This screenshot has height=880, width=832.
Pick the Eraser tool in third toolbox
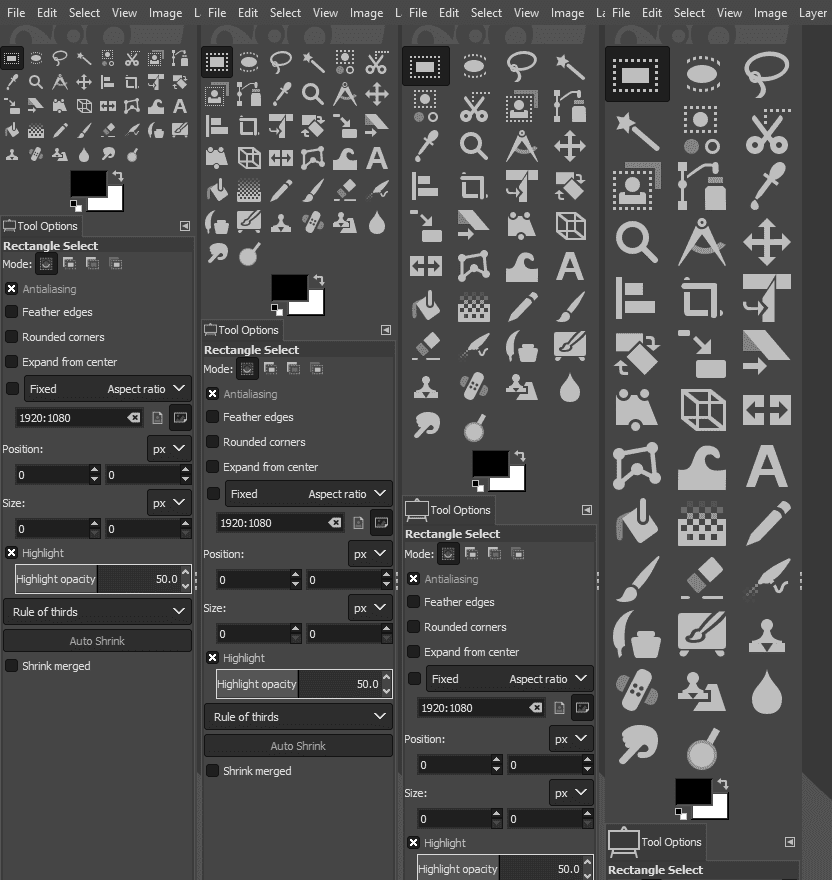(426, 346)
